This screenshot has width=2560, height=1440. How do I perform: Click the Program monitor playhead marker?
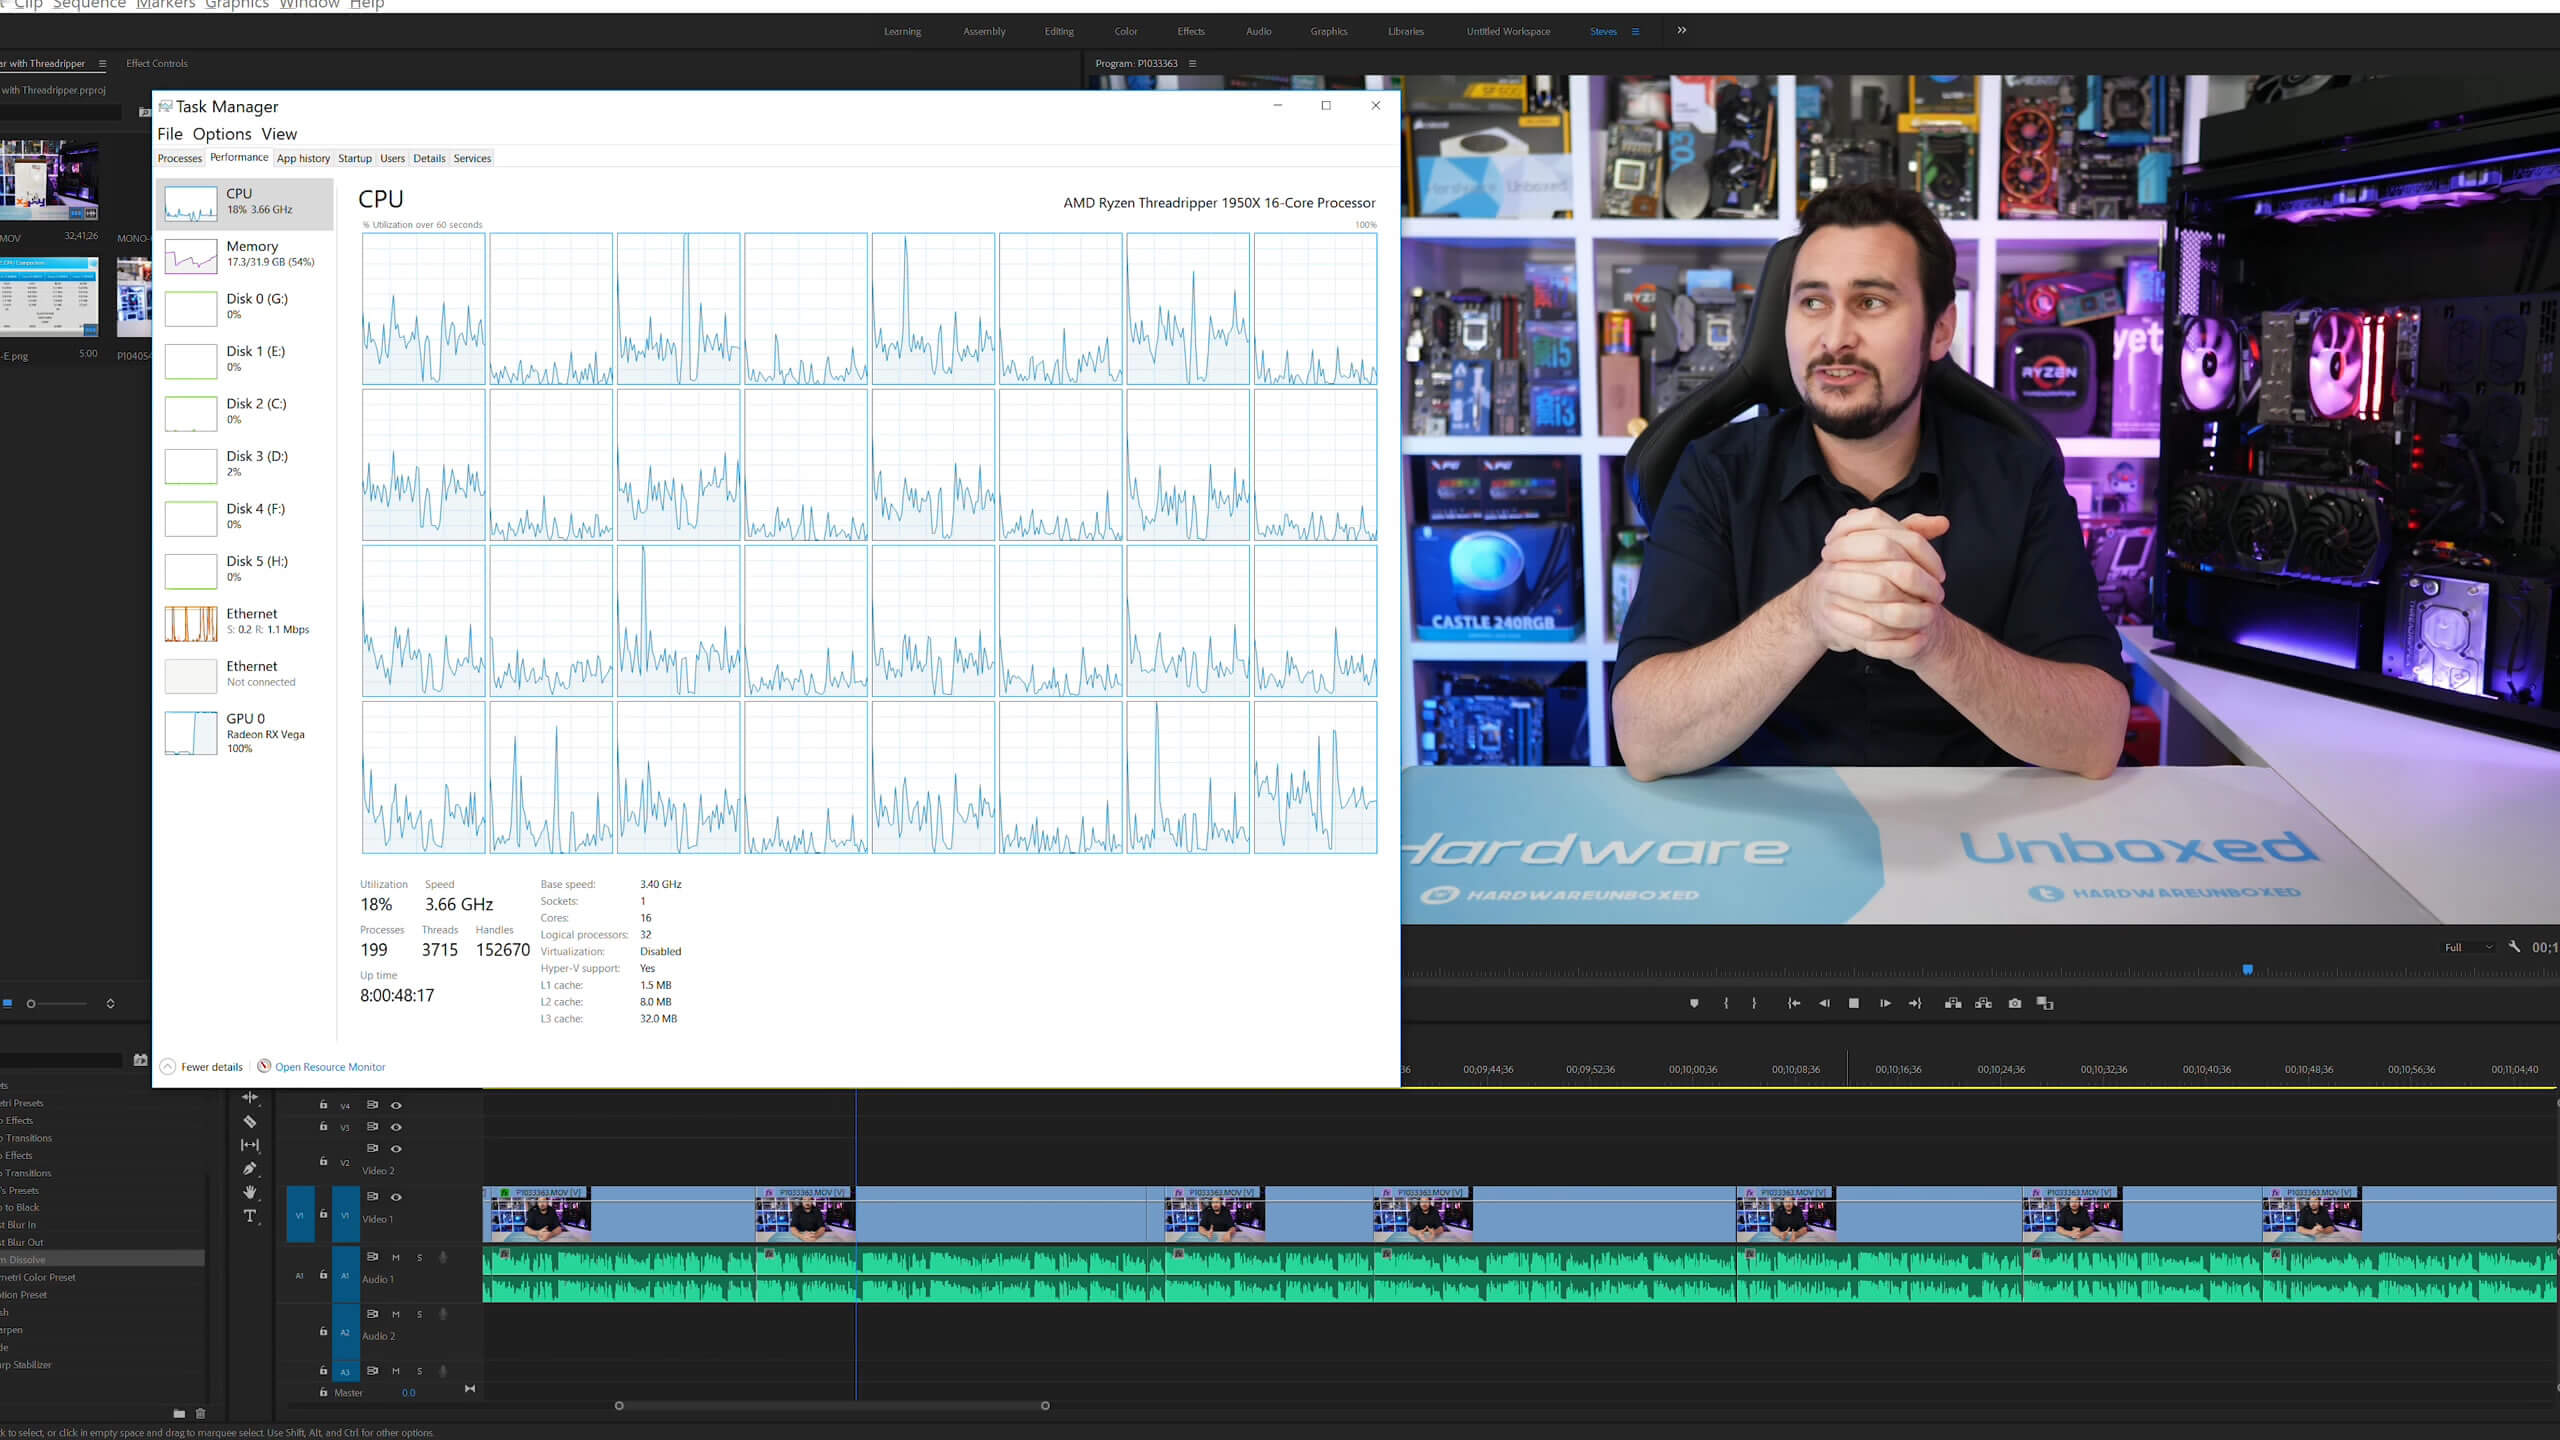click(2248, 969)
